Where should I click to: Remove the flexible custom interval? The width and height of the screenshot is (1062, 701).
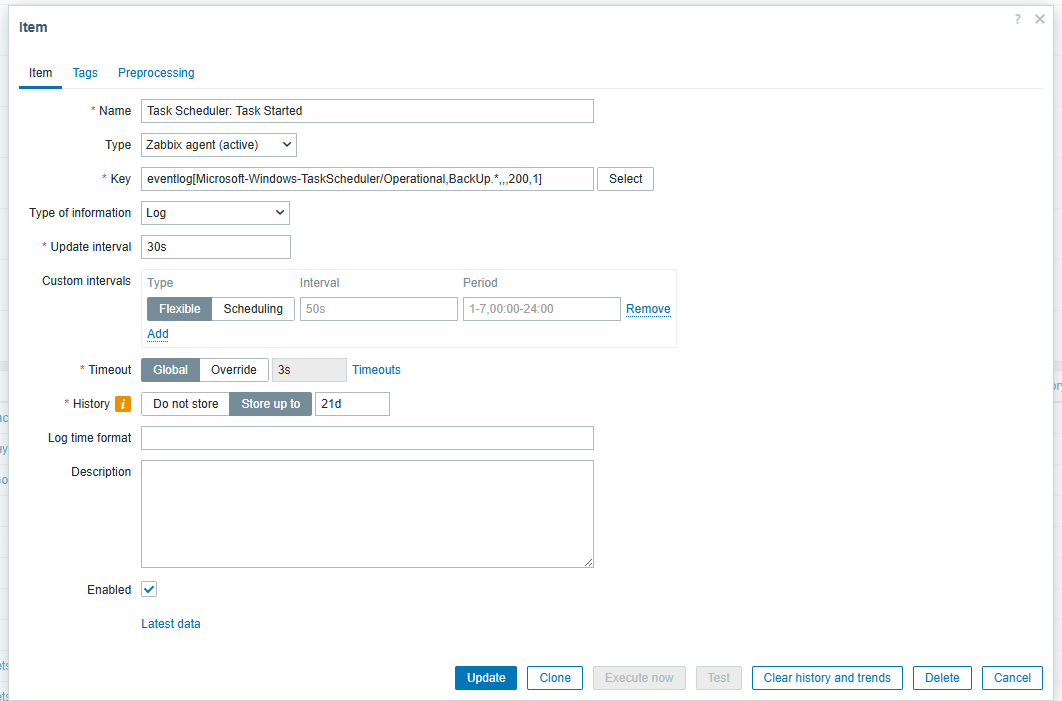[x=648, y=309]
